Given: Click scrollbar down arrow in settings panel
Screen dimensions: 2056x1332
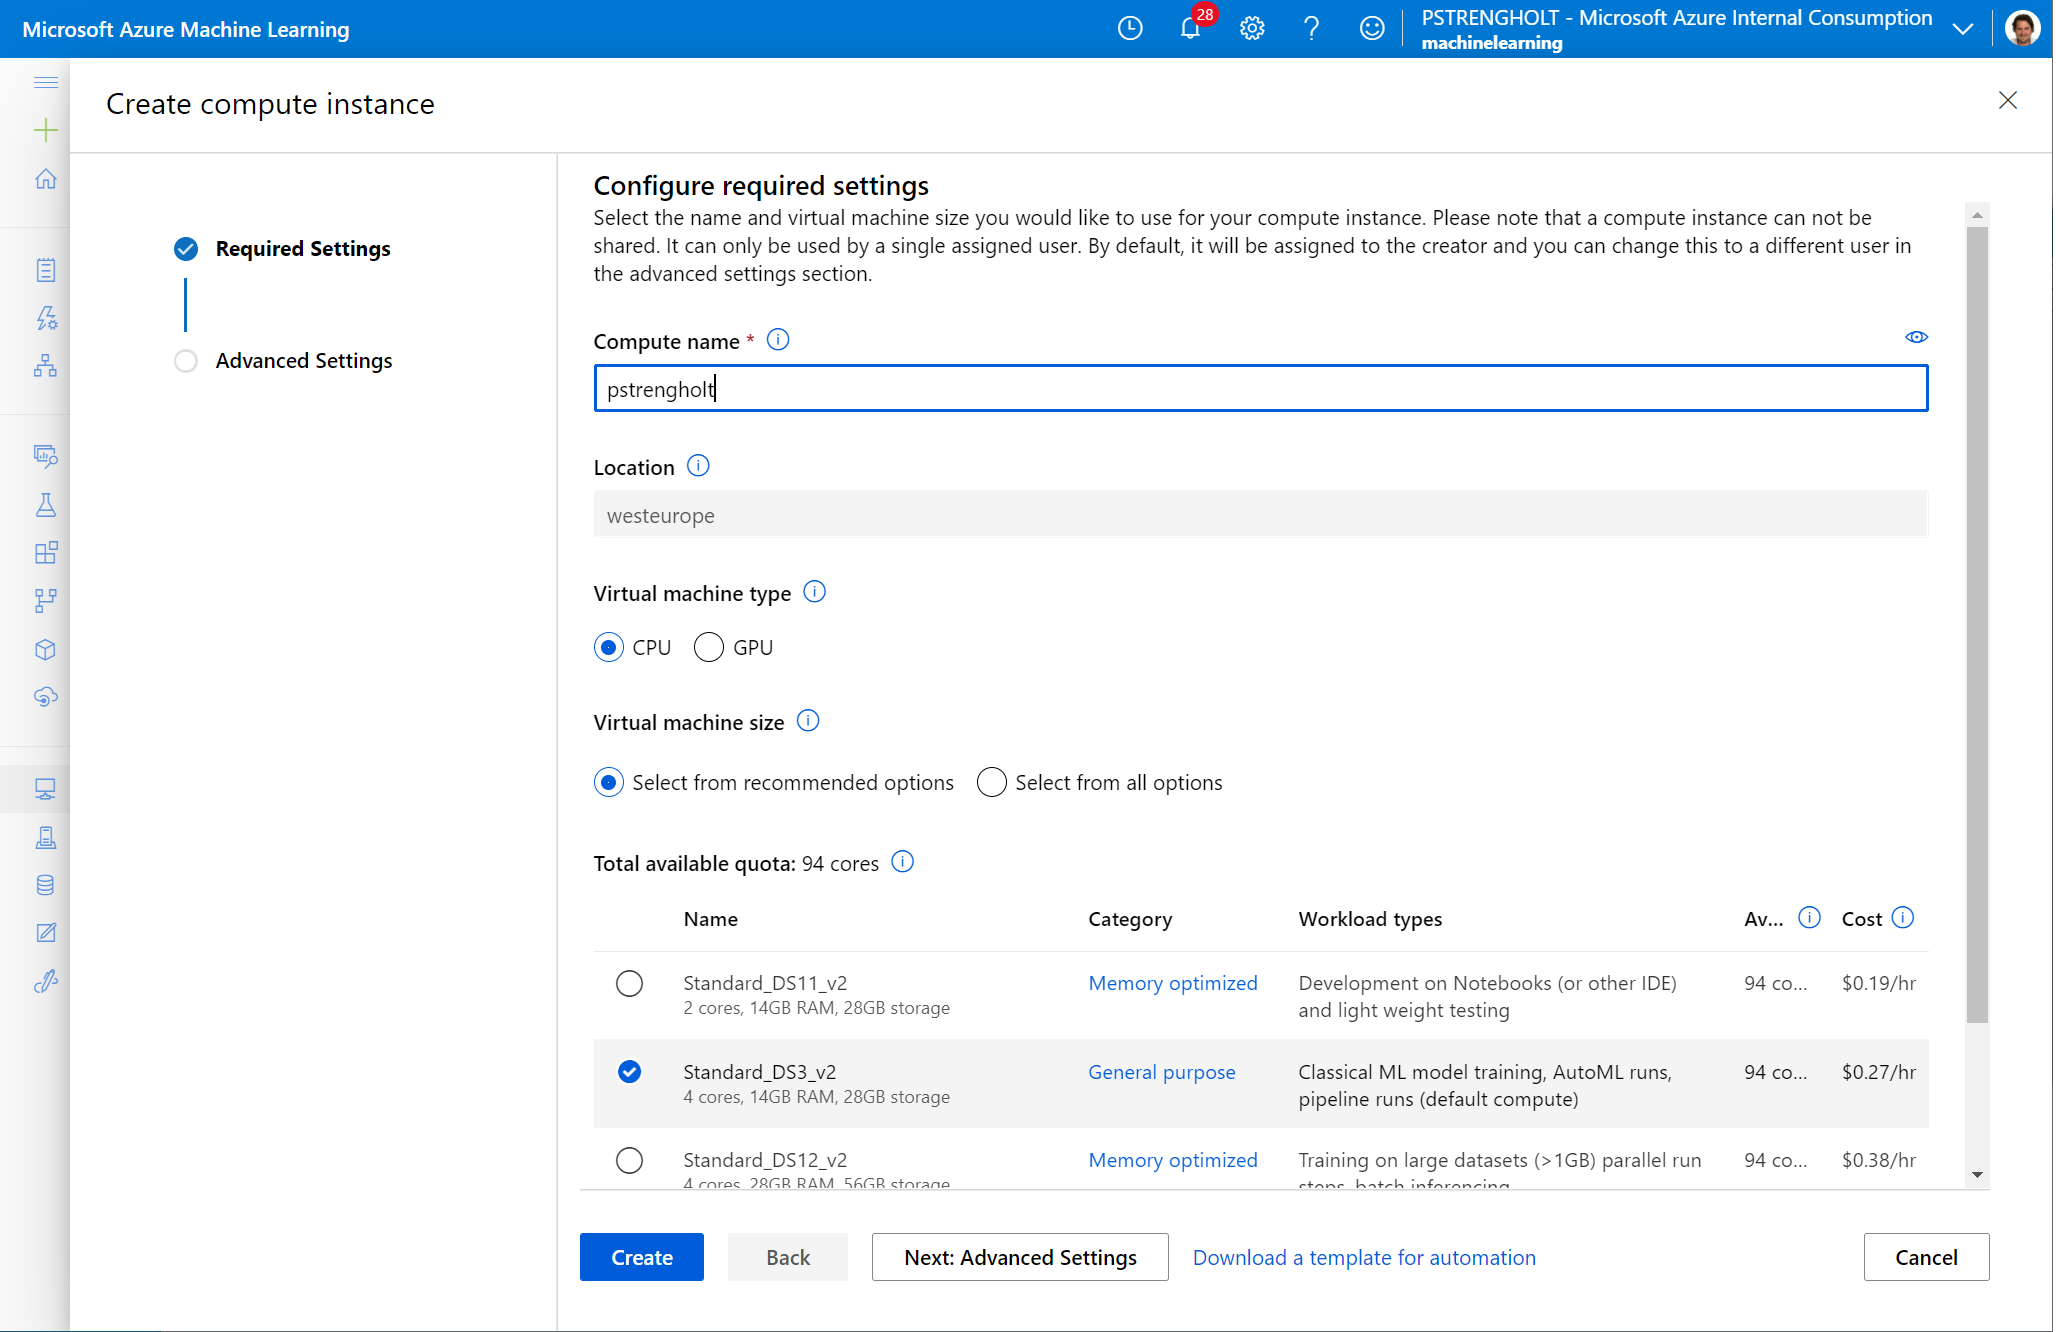Looking at the screenshot, I should tap(1977, 1175).
